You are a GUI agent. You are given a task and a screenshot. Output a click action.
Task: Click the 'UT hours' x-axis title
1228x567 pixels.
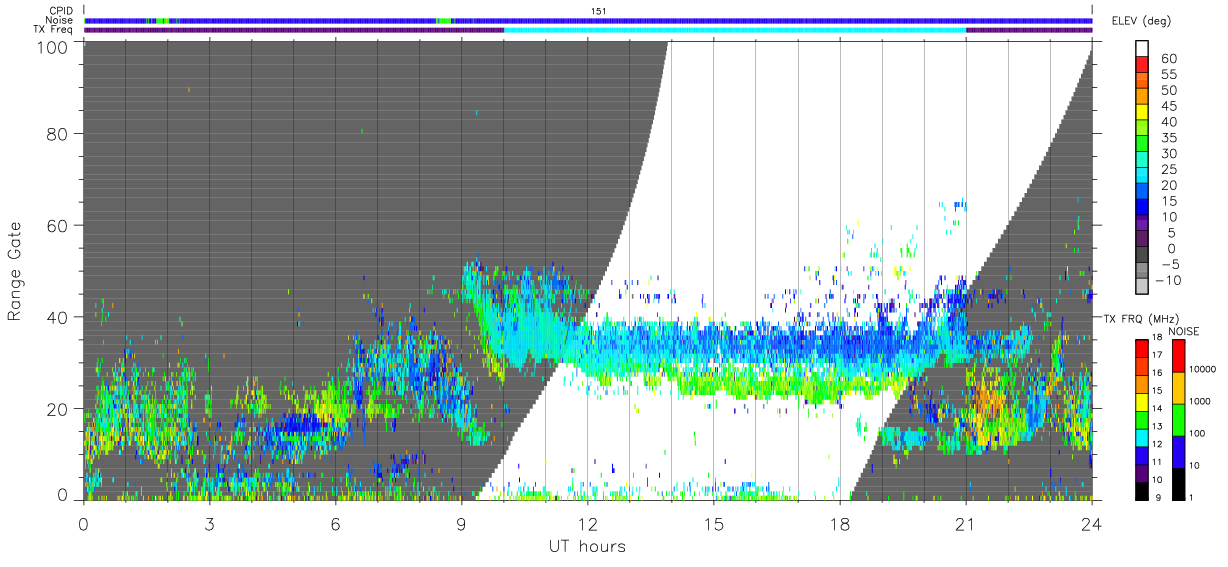[x=587, y=546]
